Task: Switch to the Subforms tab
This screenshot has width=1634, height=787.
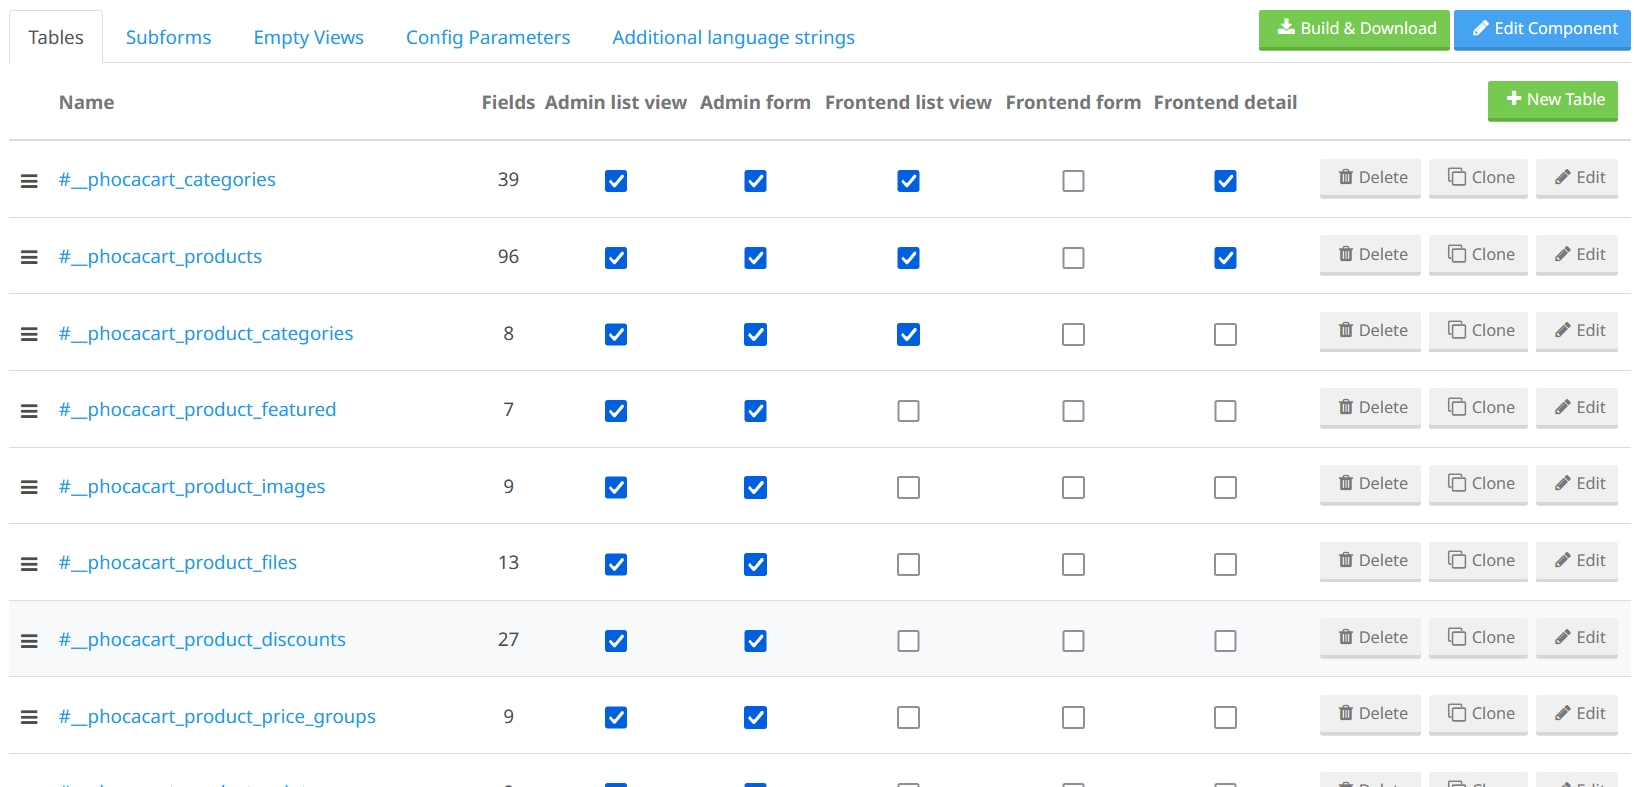Action: pyautogui.click(x=168, y=38)
